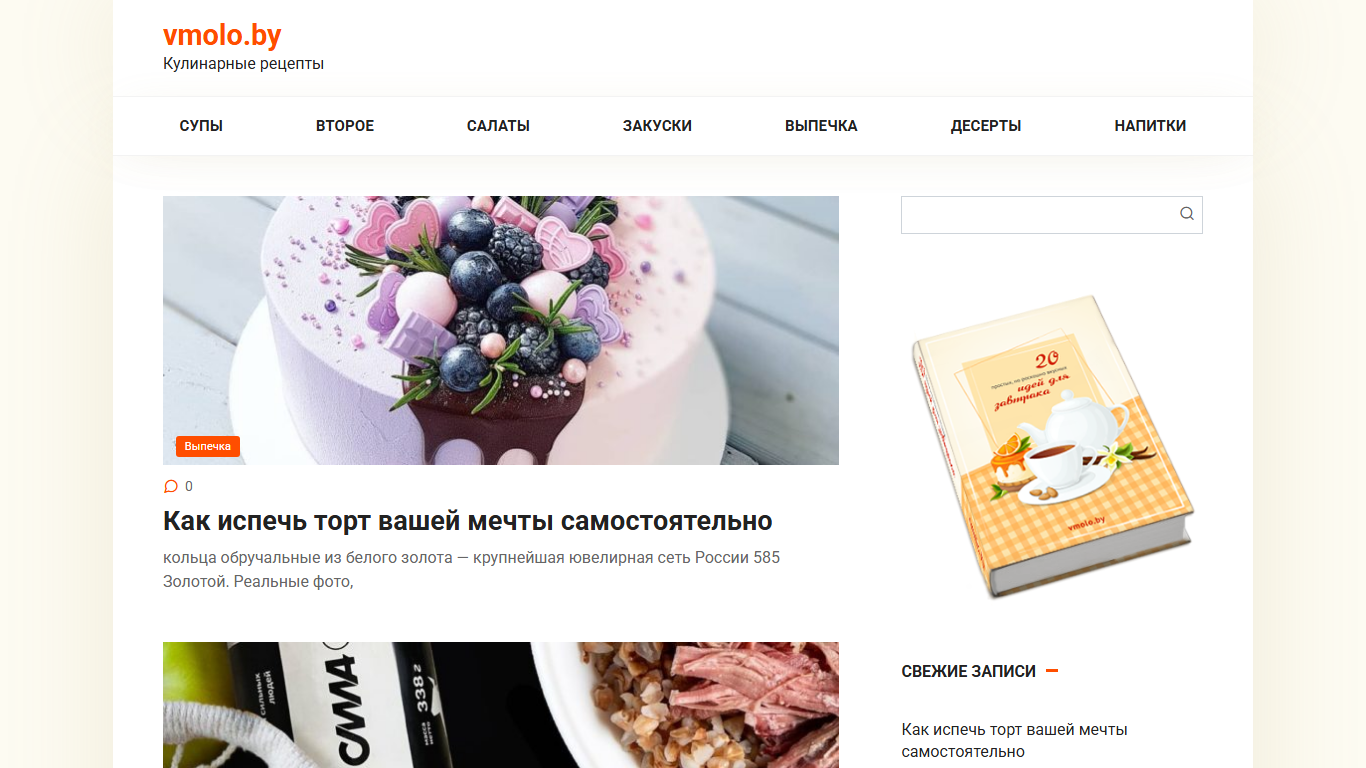The width and height of the screenshot is (1366, 768).
Task: Click the comment count zero next to bubble
Action: 189,487
